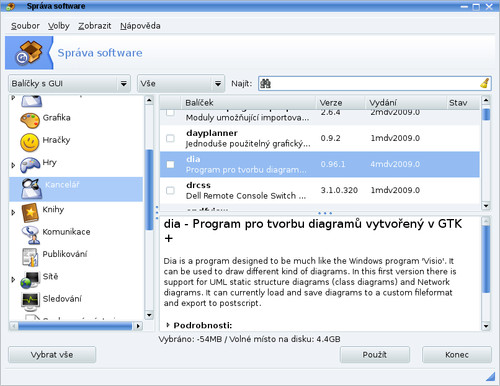Click category tree scroll right arrow
The image size is (500, 386).
coord(138,326)
